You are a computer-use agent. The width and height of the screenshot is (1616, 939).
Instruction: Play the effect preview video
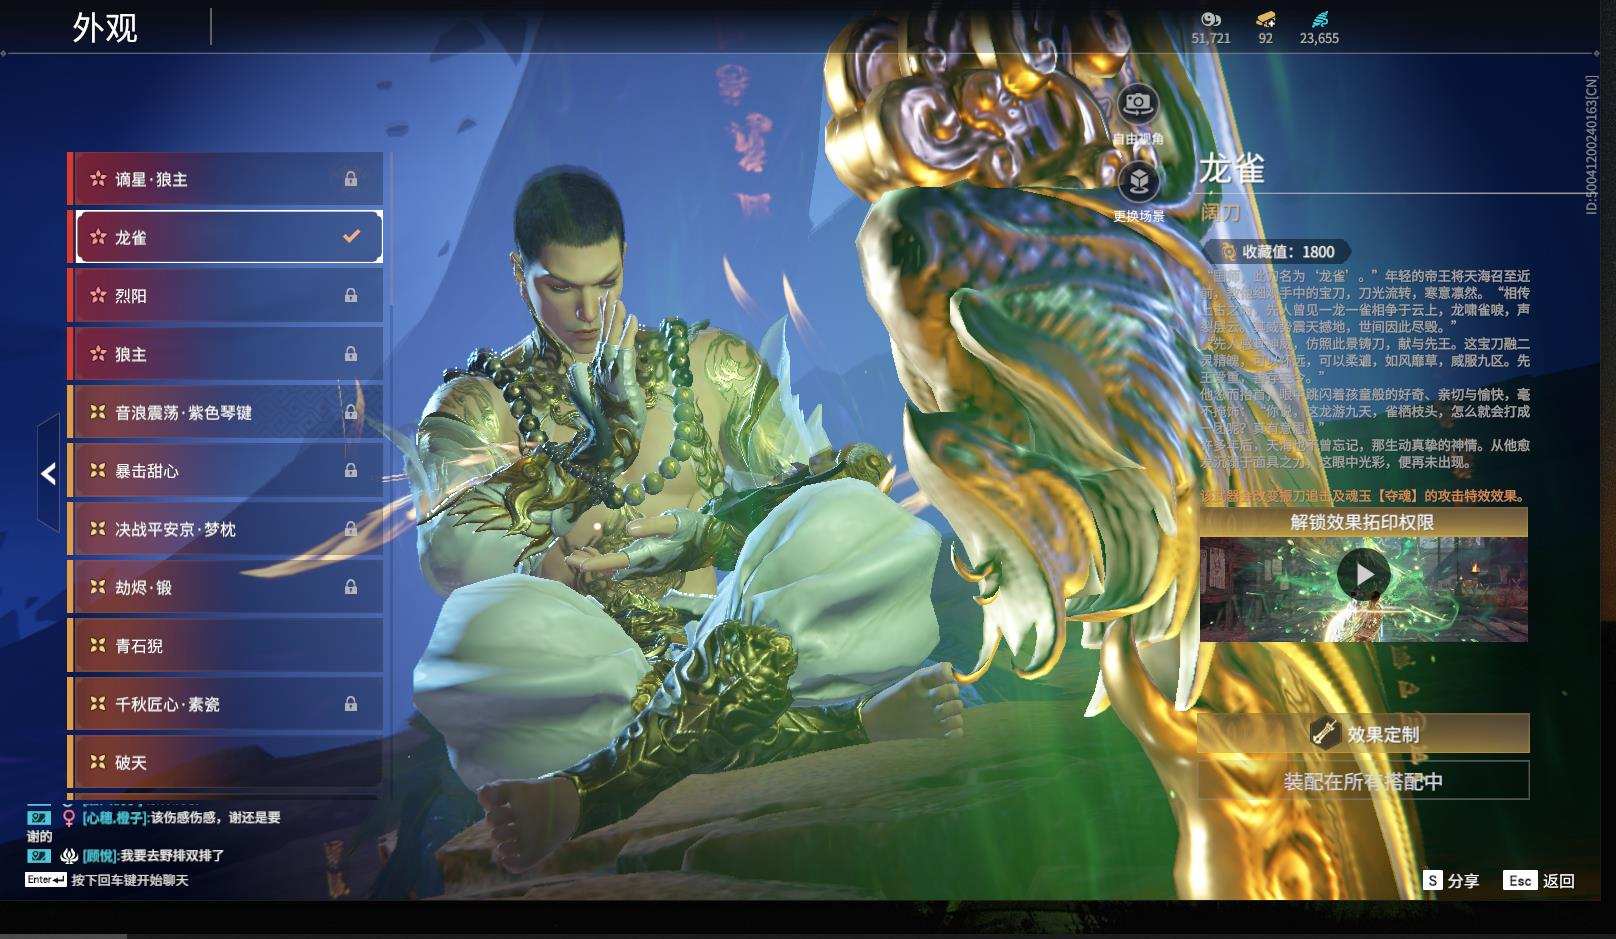(x=1363, y=575)
